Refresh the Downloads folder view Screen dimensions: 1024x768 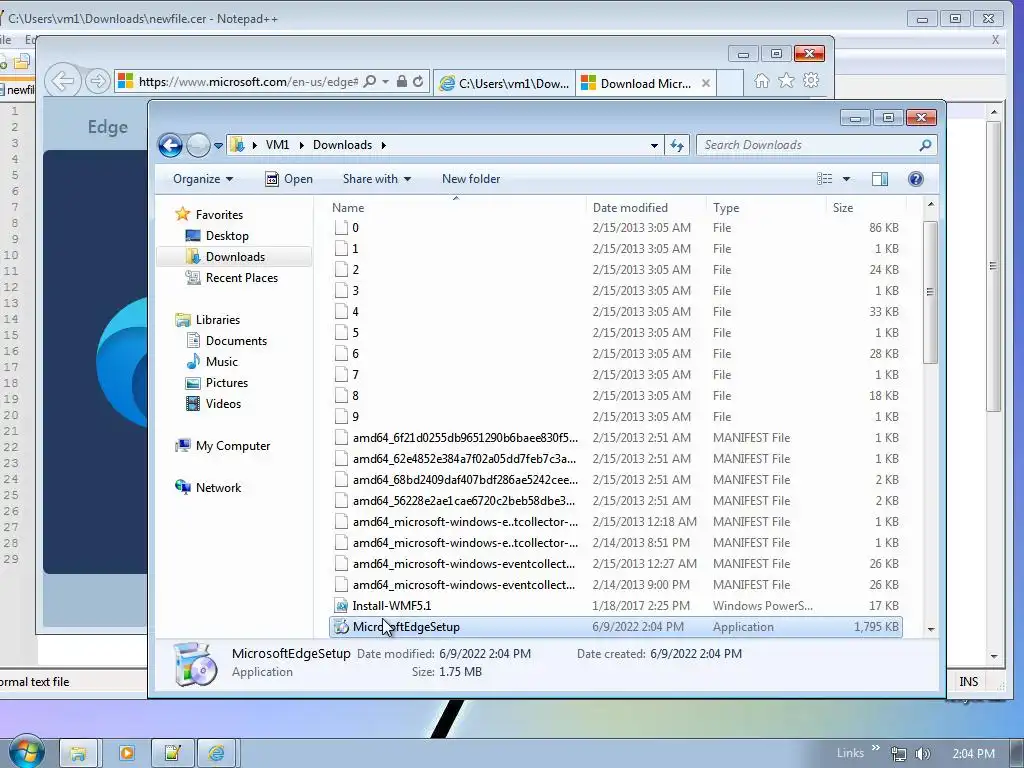pyautogui.click(x=677, y=146)
